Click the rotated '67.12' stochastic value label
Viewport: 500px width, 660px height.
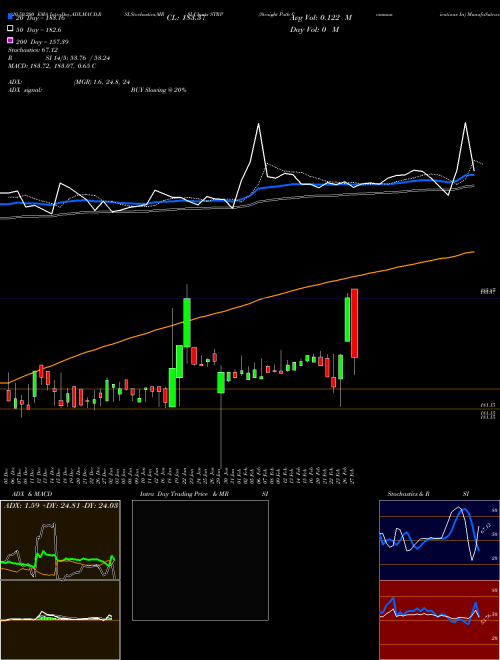point(486,528)
